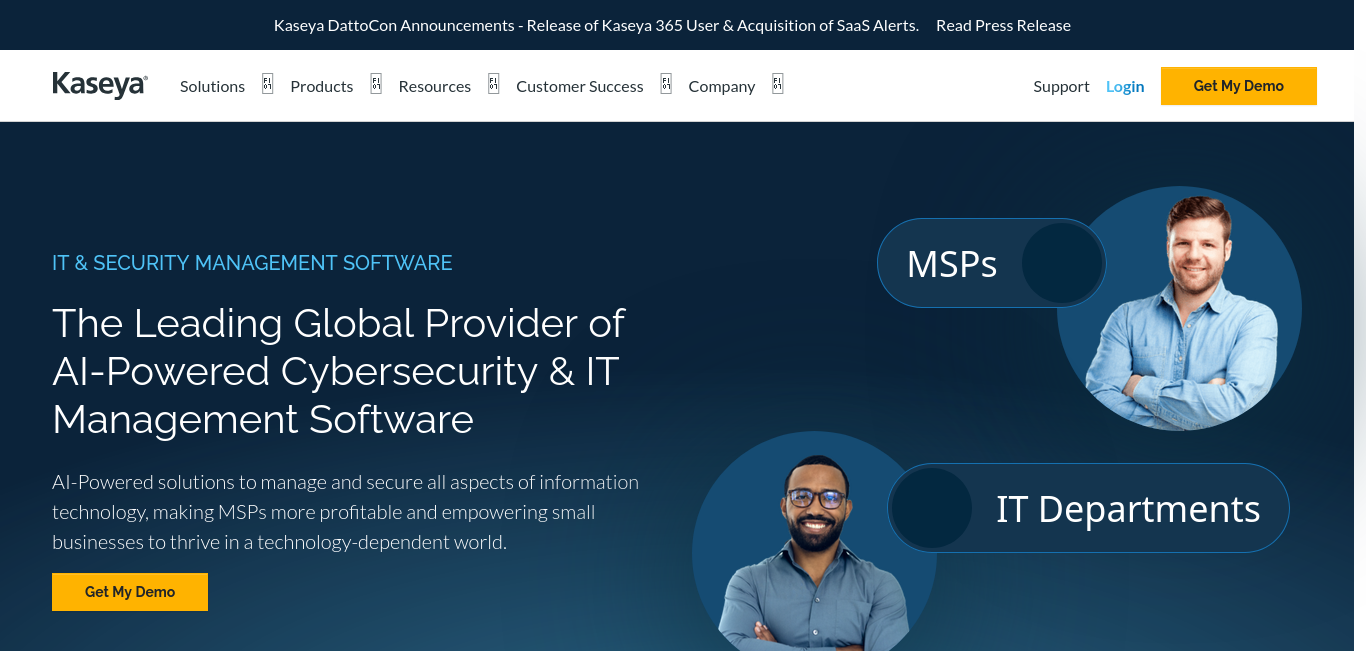Expand the arrow icon next to Customer Success

point(666,83)
